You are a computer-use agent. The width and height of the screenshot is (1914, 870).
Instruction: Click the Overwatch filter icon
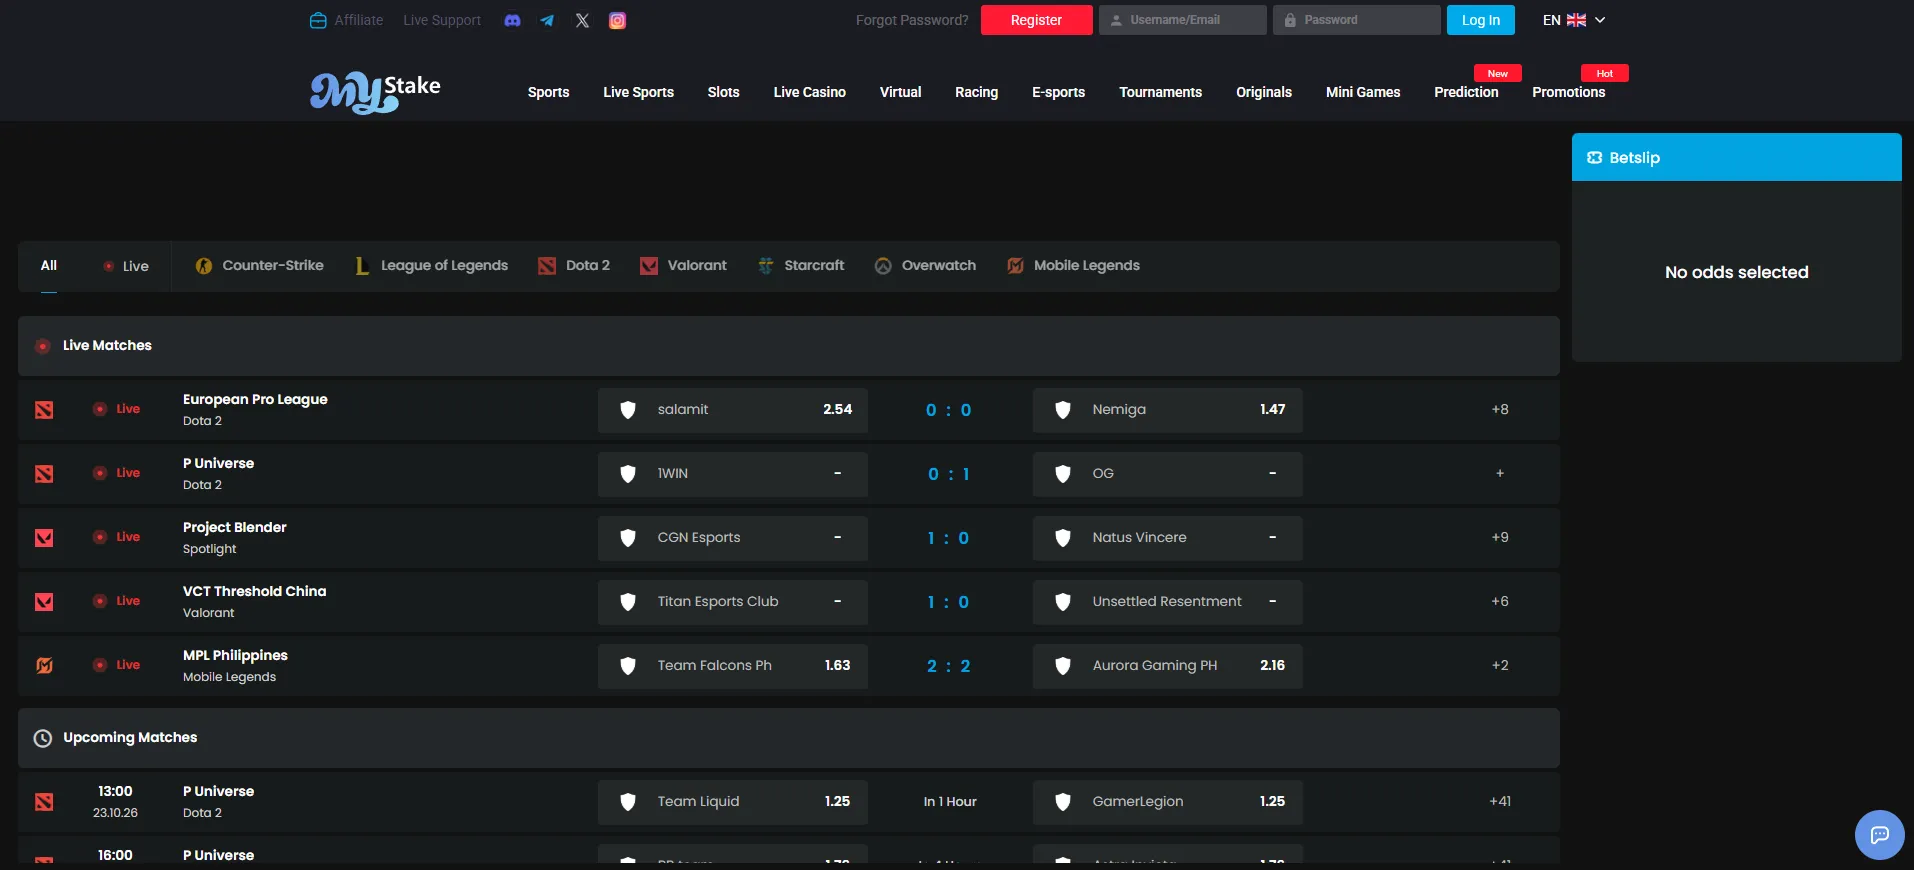[x=883, y=266]
